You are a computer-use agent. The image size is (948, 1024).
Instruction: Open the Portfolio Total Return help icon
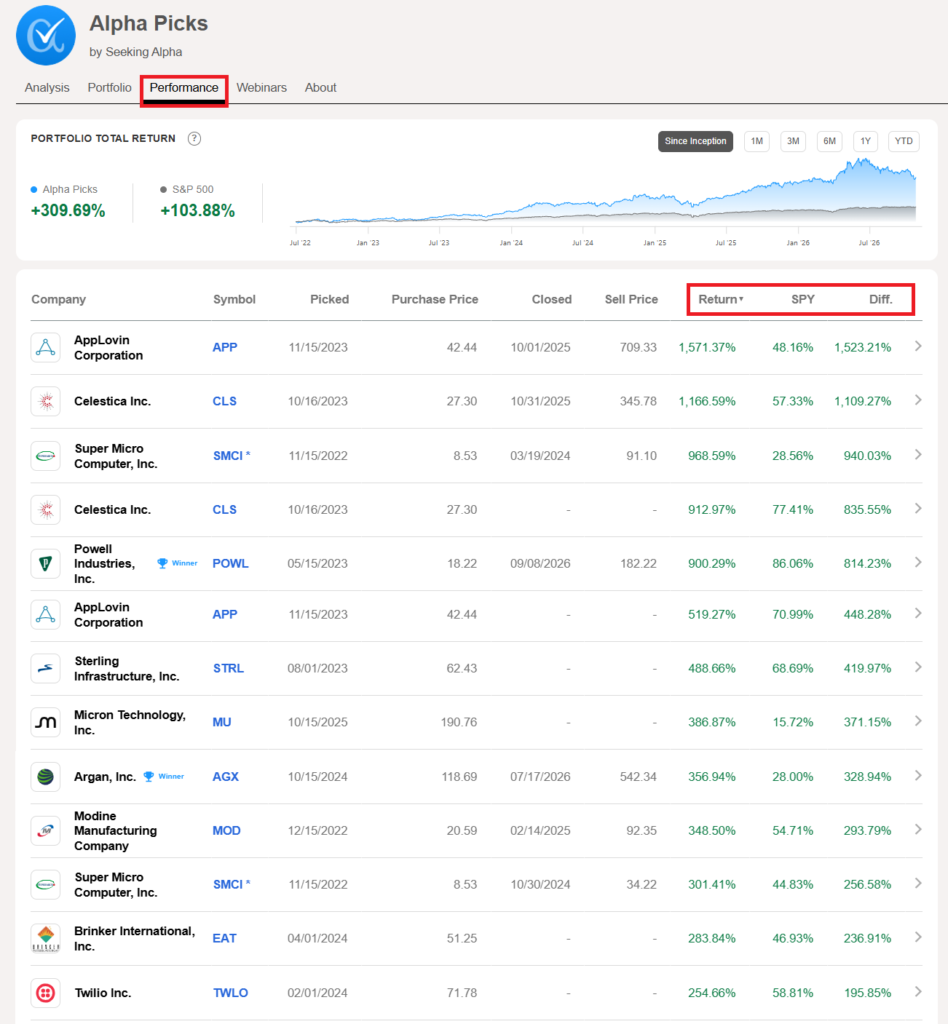[194, 138]
